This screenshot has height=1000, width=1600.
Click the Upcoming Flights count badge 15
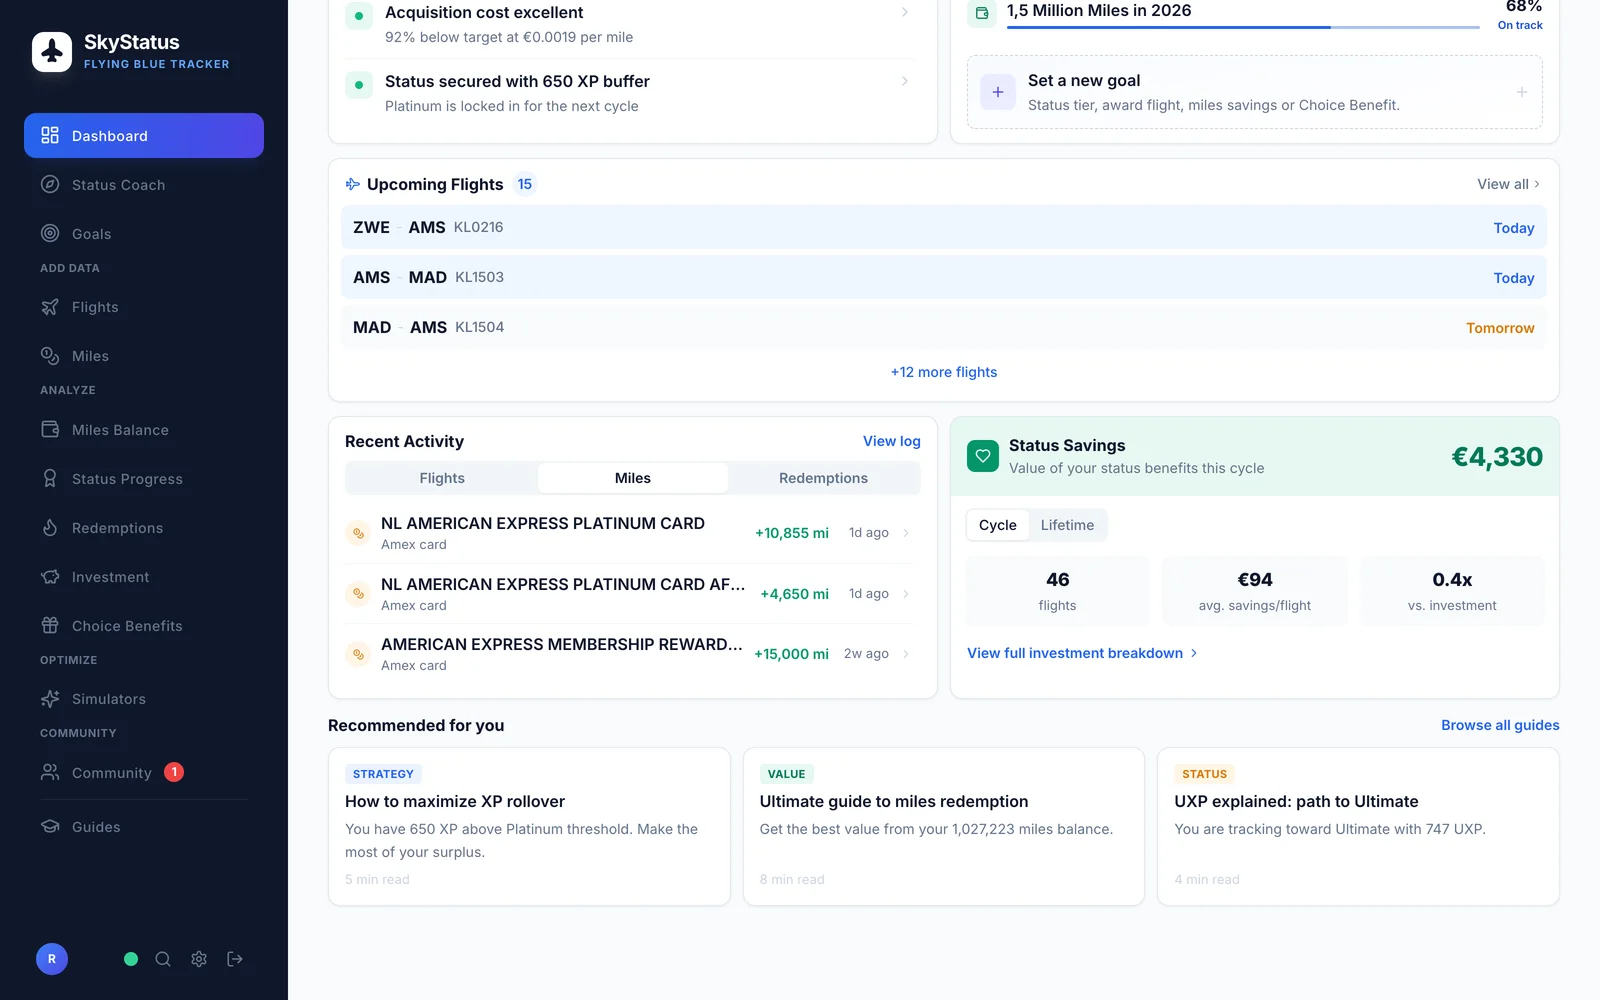click(x=525, y=184)
